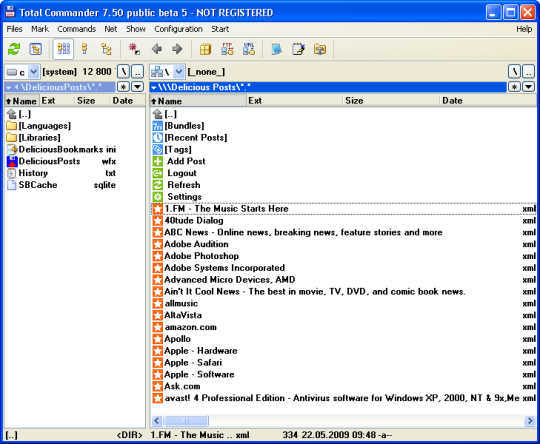Open the right panel history dropdown arrow

click(x=529, y=87)
